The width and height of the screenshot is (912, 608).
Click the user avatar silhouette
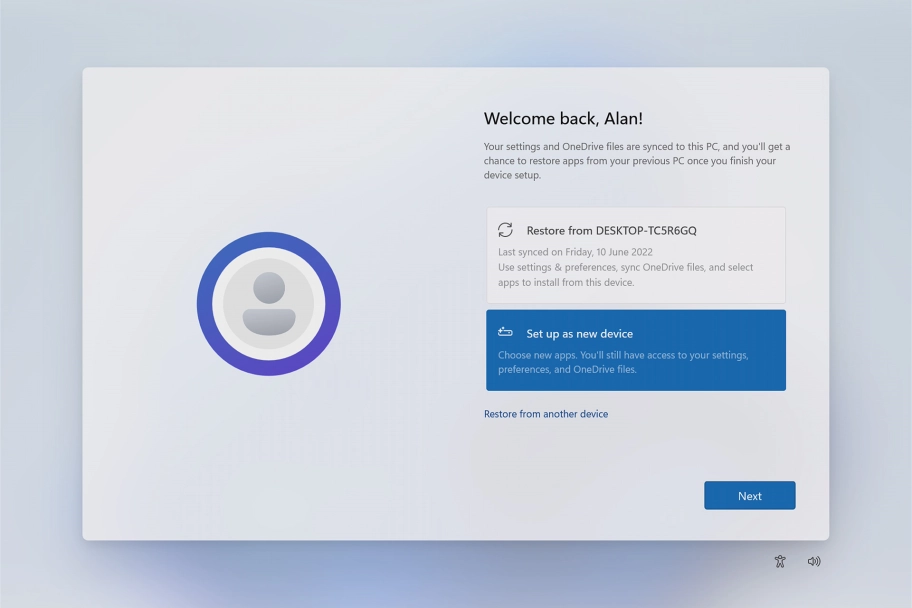point(268,304)
